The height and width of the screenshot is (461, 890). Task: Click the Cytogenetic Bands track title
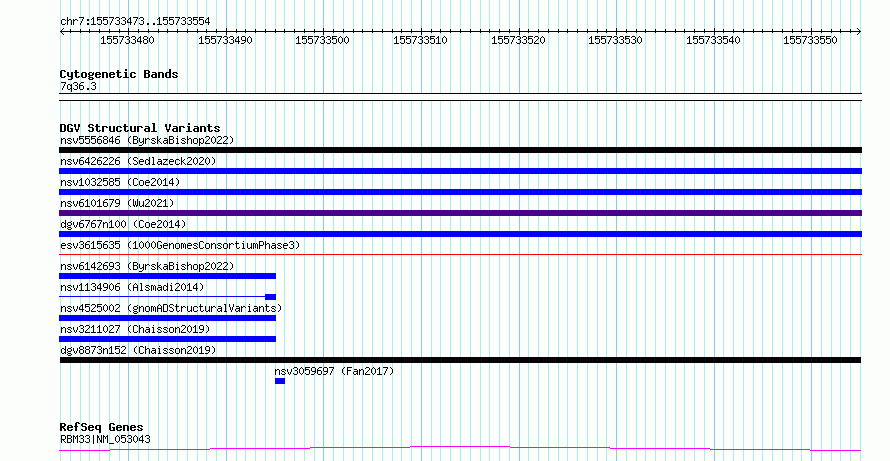pos(119,74)
